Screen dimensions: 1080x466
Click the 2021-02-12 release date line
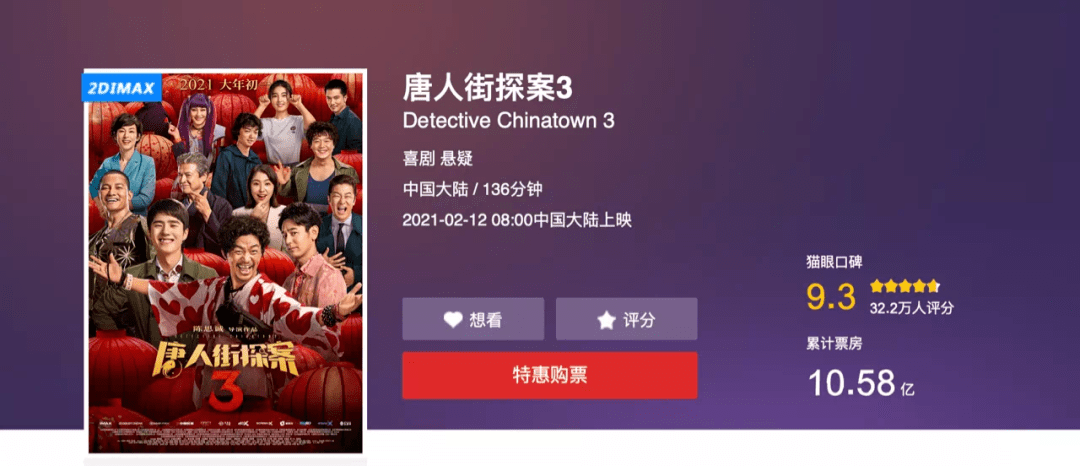click(517, 220)
